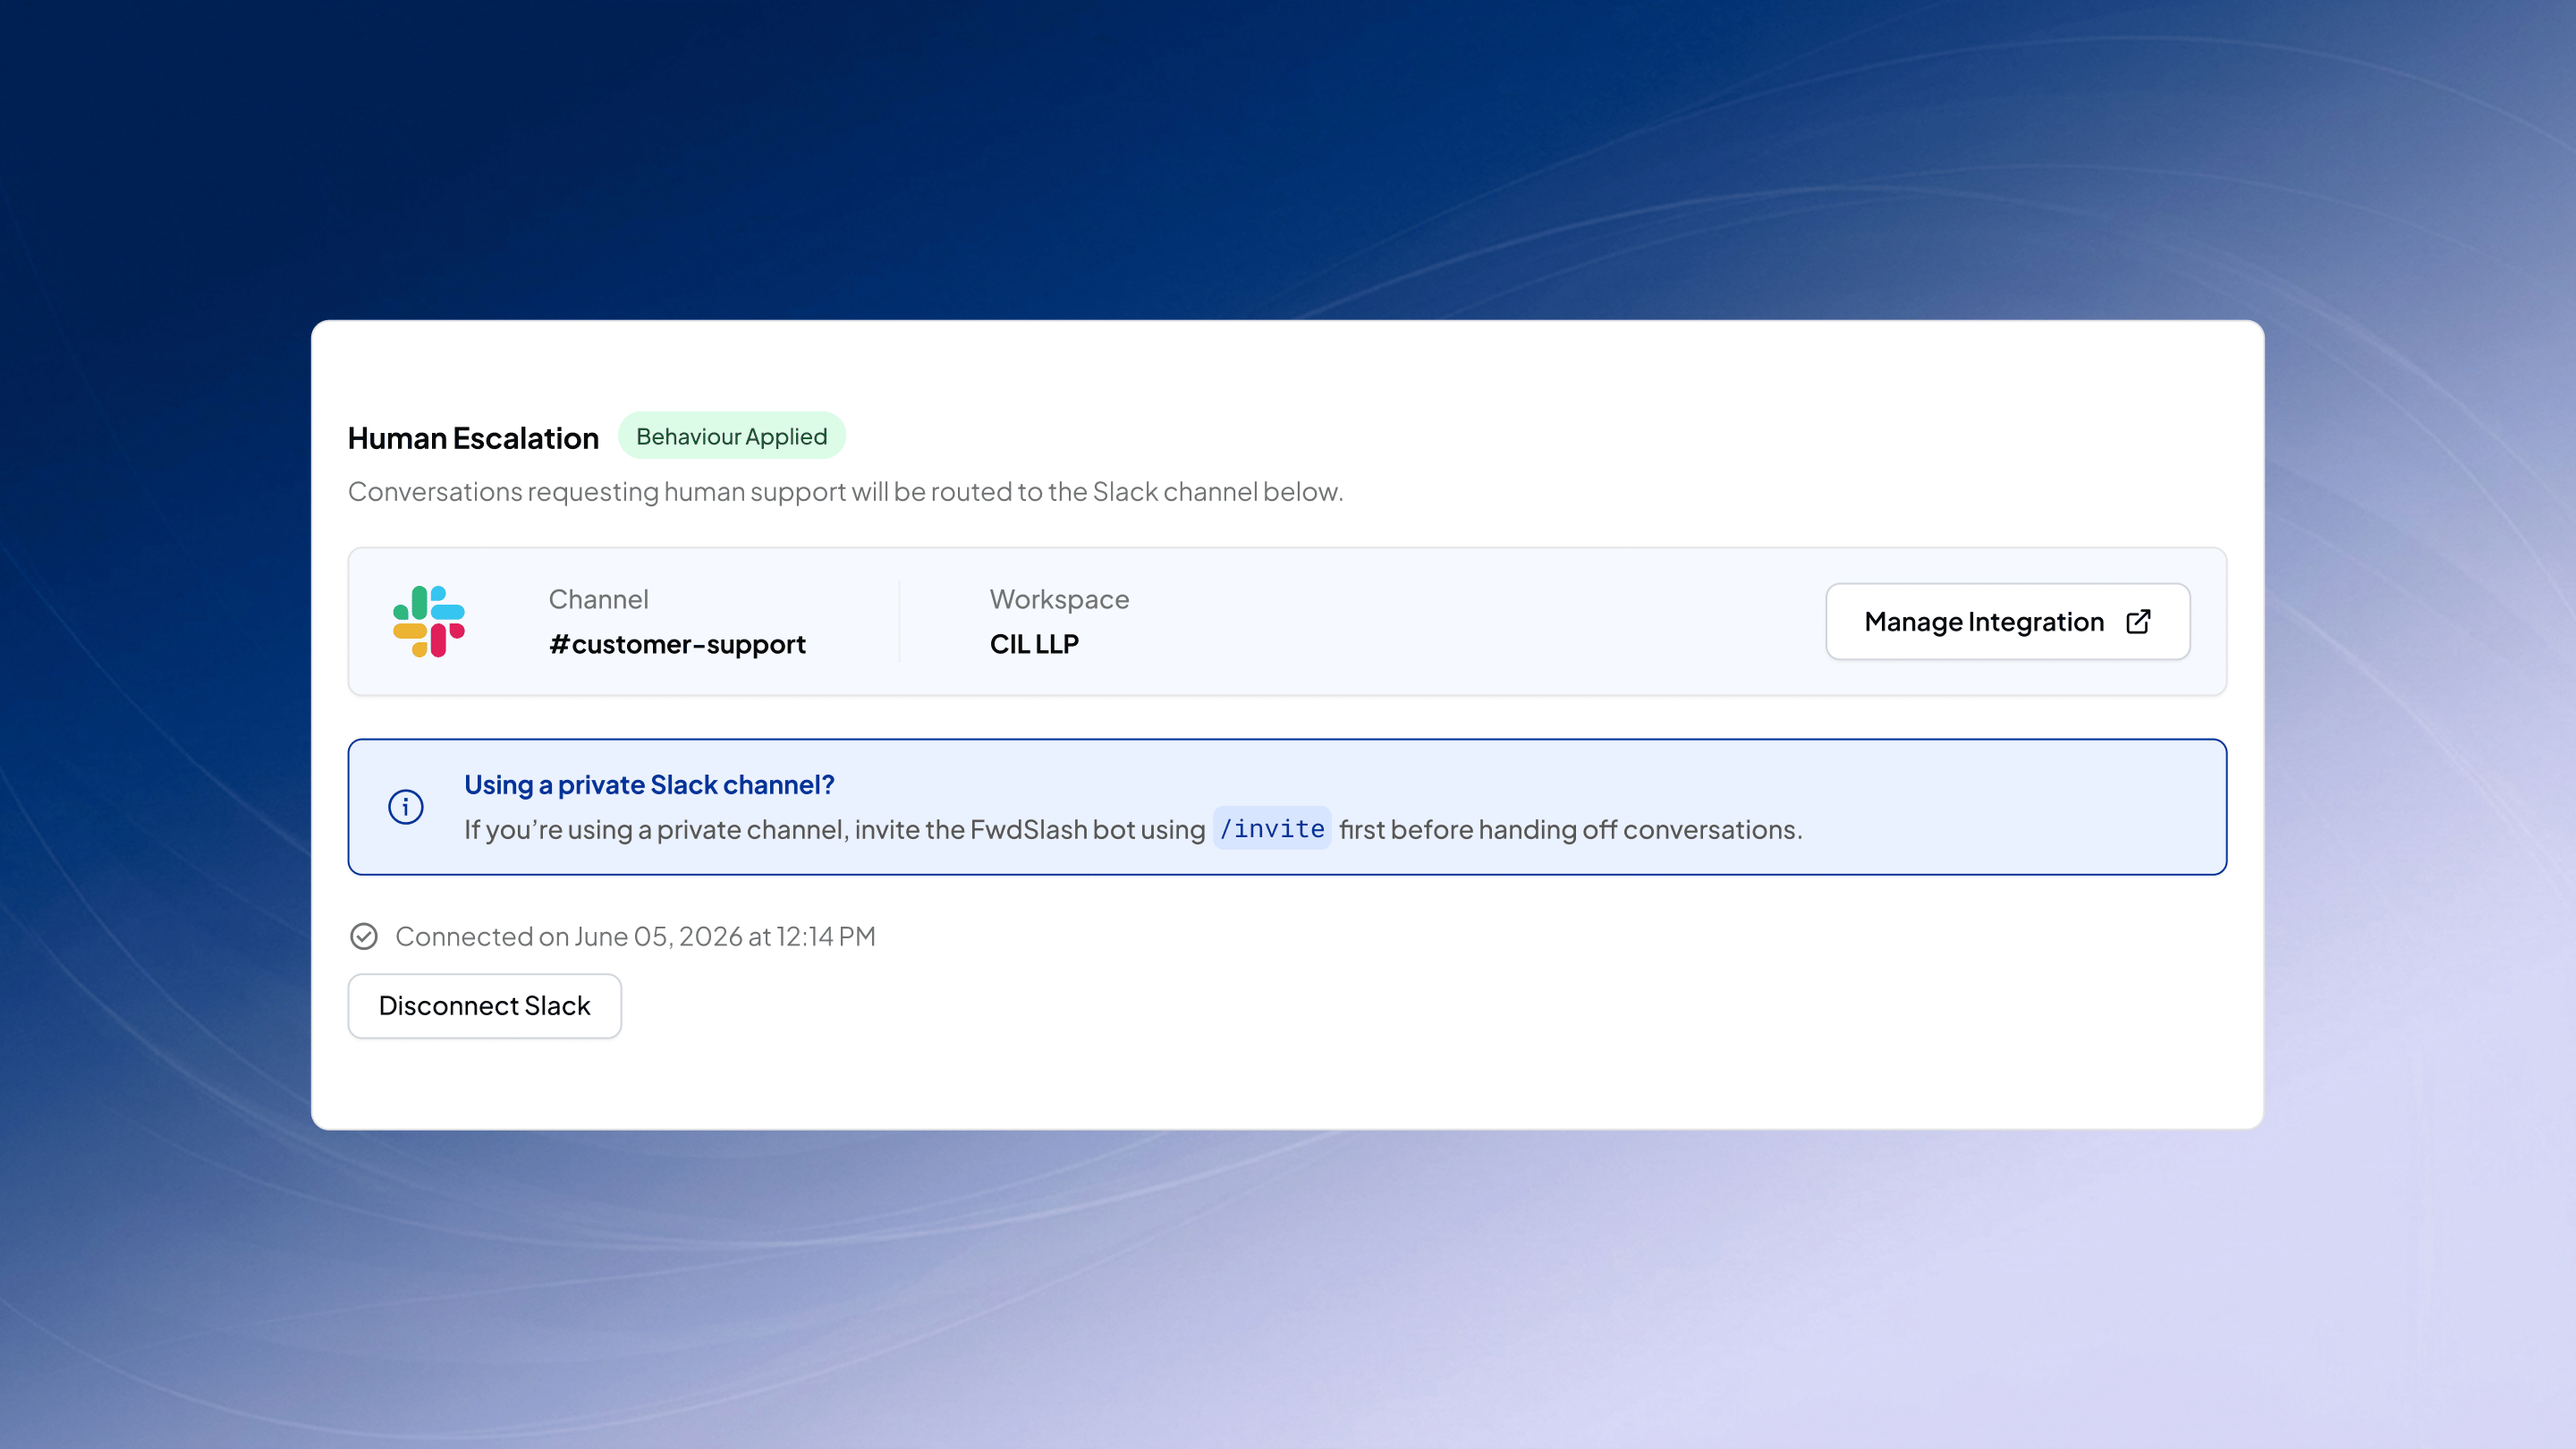The width and height of the screenshot is (2576, 1449).
Task: Click the Channel label
Action: pyautogui.click(x=598, y=599)
